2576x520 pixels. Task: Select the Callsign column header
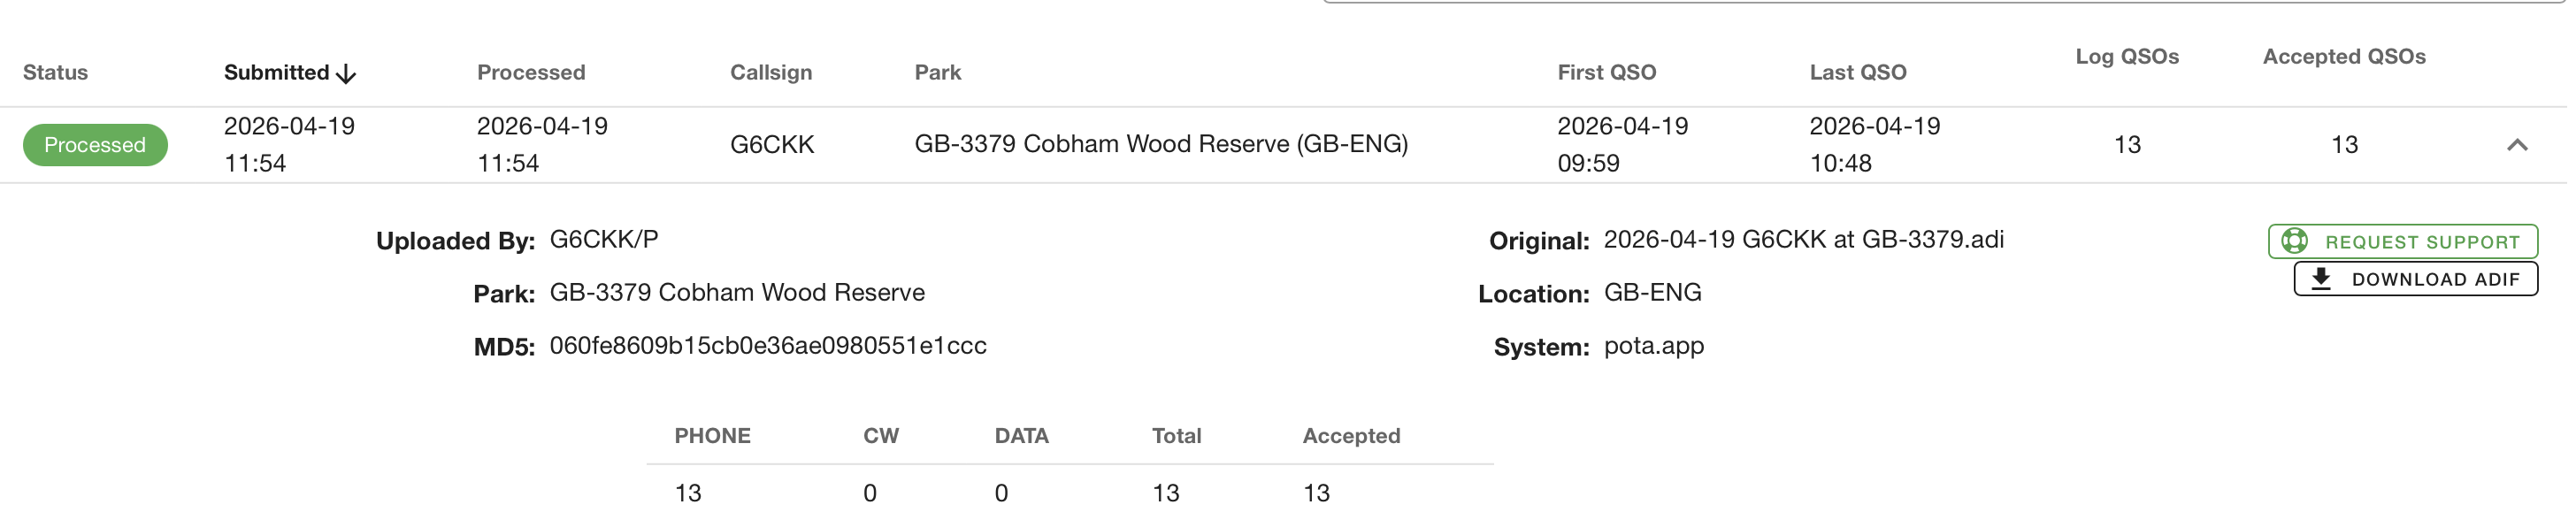tap(770, 72)
